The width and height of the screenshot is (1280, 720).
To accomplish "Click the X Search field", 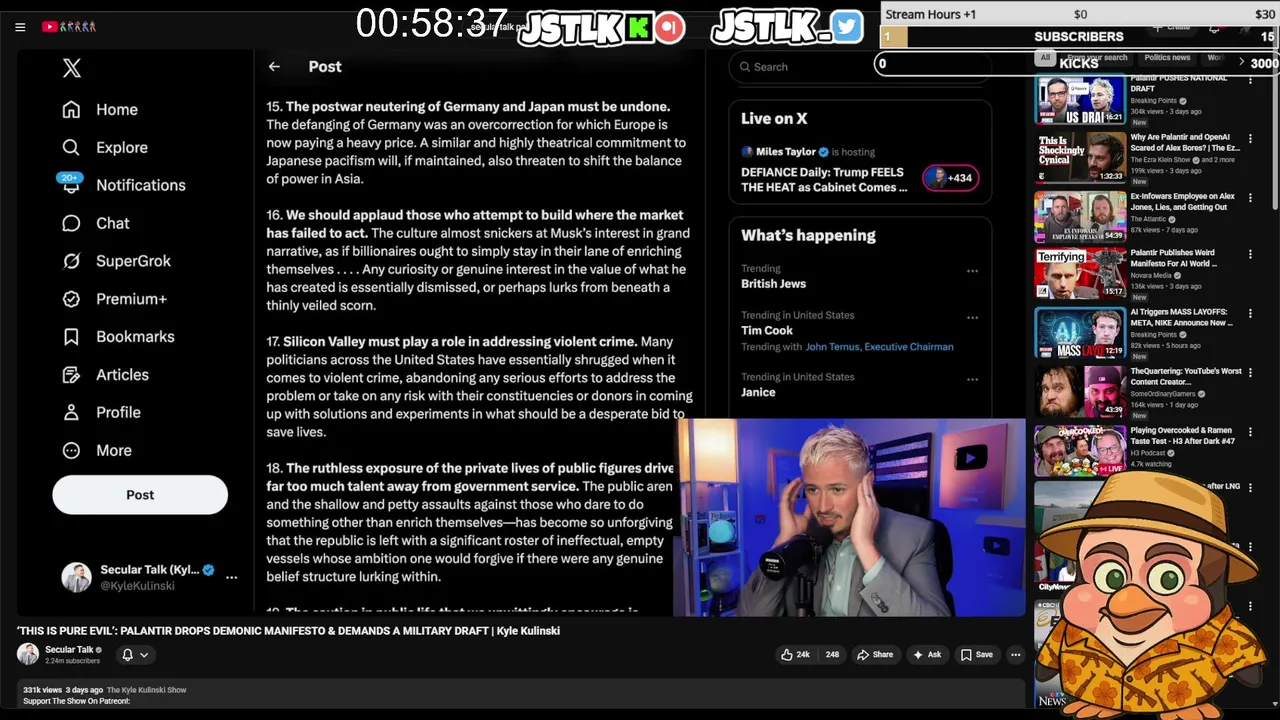I will [x=860, y=67].
